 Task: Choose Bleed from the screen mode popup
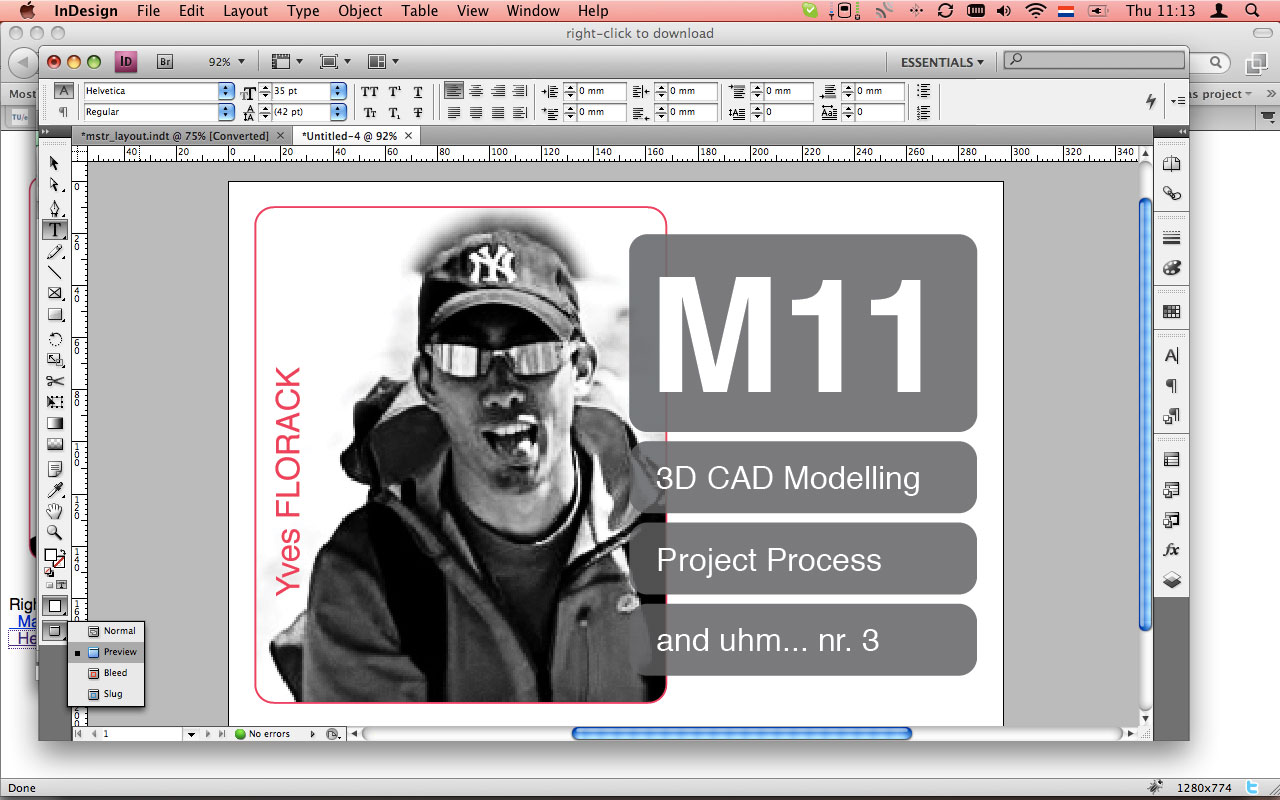coord(115,673)
